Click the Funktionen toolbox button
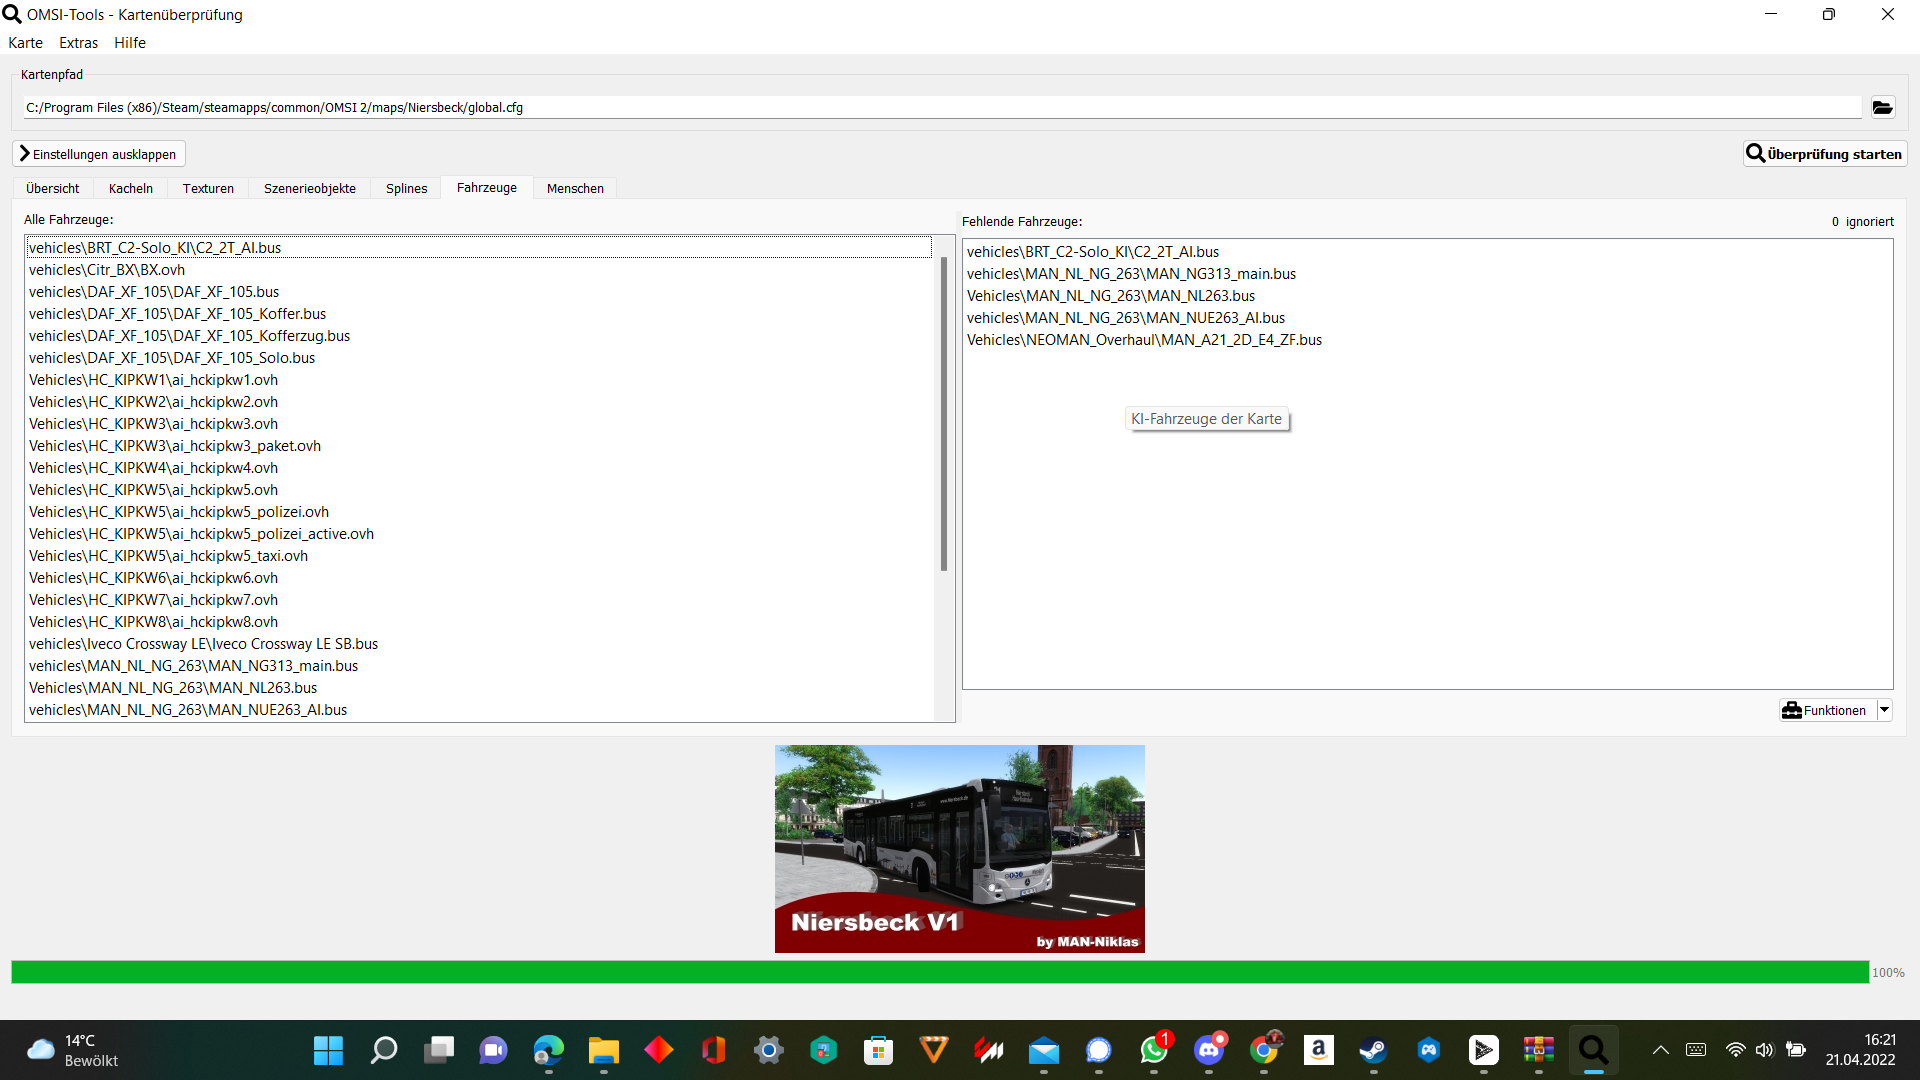Screen dimensions: 1920x1080 click(x=1826, y=710)
